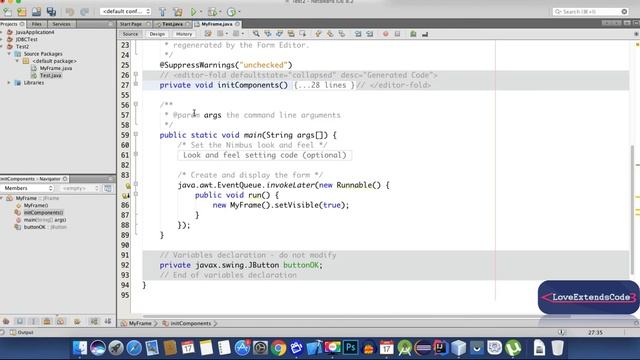This screenshot has width=640, height=360.
Task: Click the Source view button
Action: point(131,34)
